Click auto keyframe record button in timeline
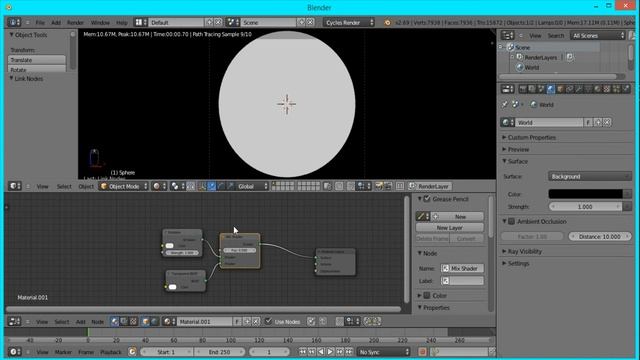The width and height of the screenshot is (640, 360). 422,352
